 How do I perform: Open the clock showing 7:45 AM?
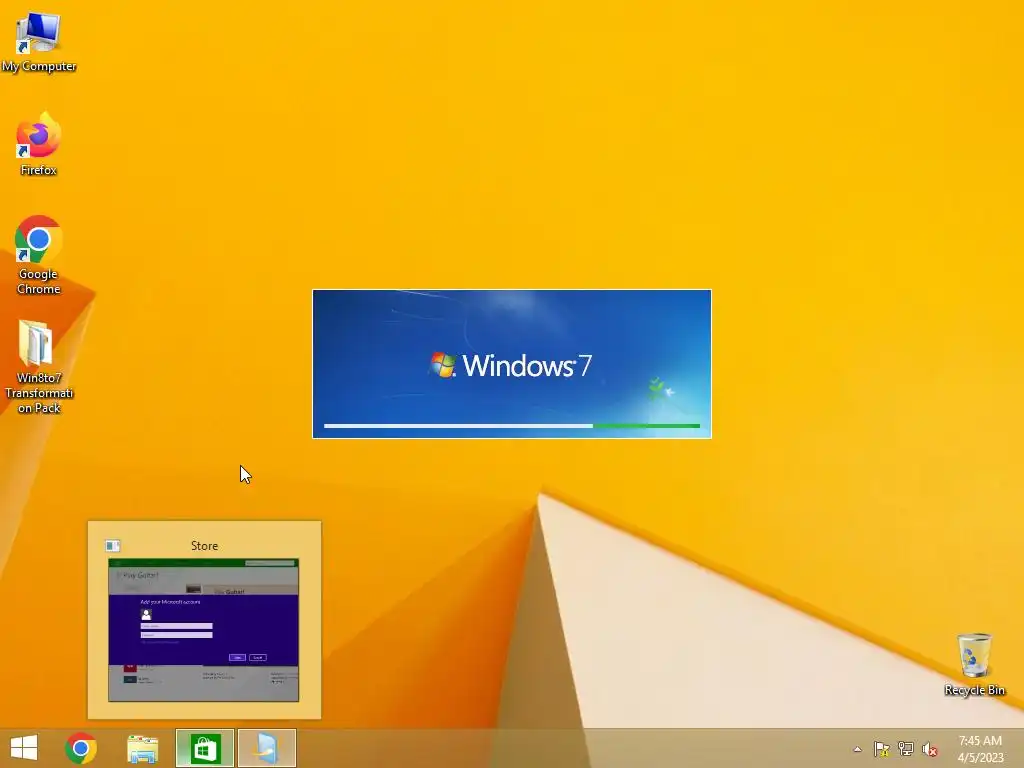click(980, 749)
